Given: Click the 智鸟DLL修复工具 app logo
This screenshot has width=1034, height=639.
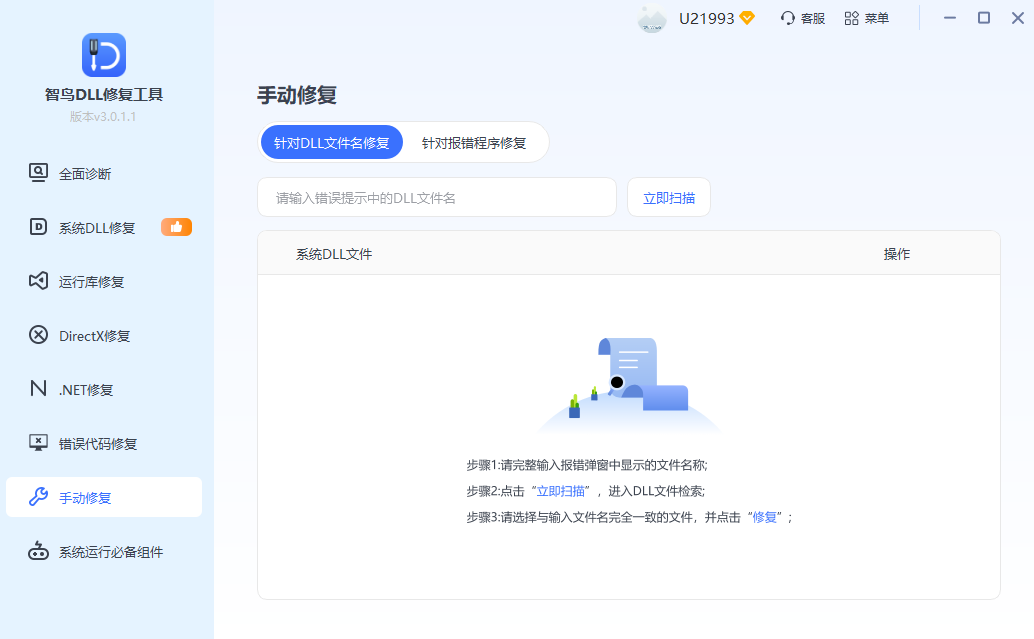Looking at the screenshot, I should [104, 55].
